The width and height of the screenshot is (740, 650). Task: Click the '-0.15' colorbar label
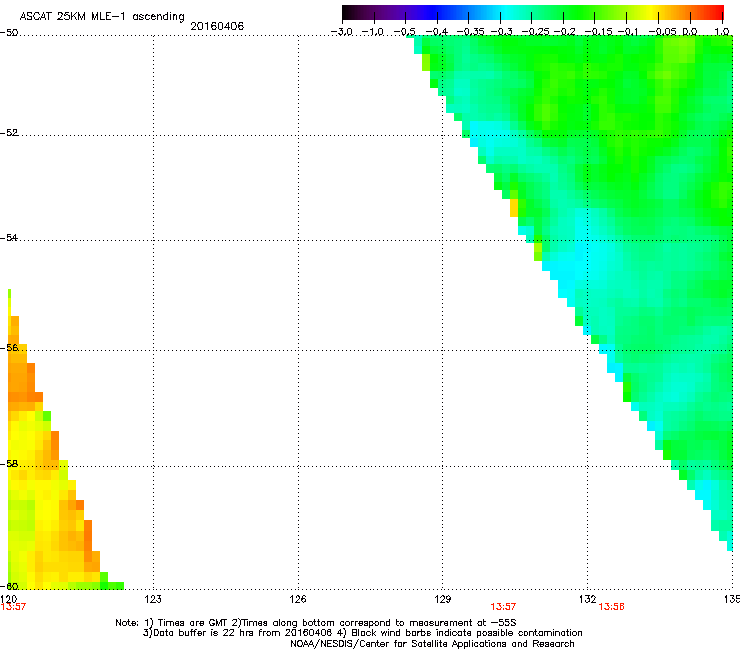[598, 32]
